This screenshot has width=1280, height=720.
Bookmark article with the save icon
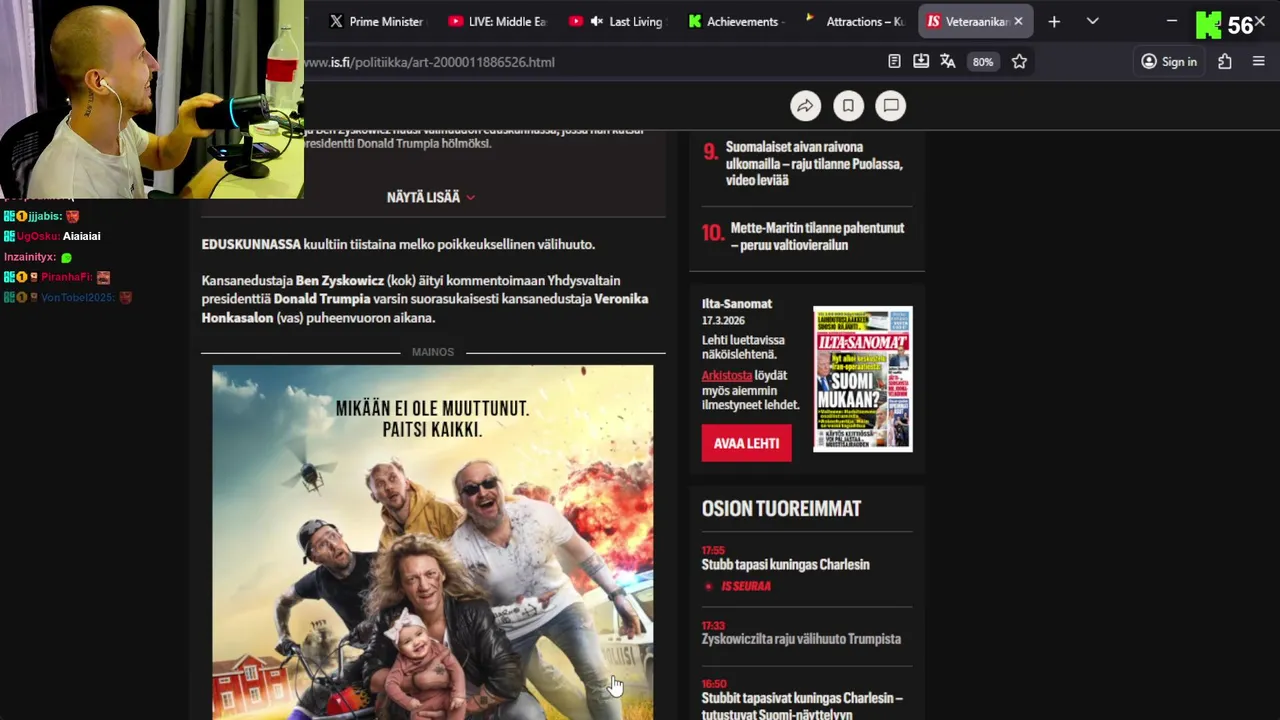(x=848, y=106)
